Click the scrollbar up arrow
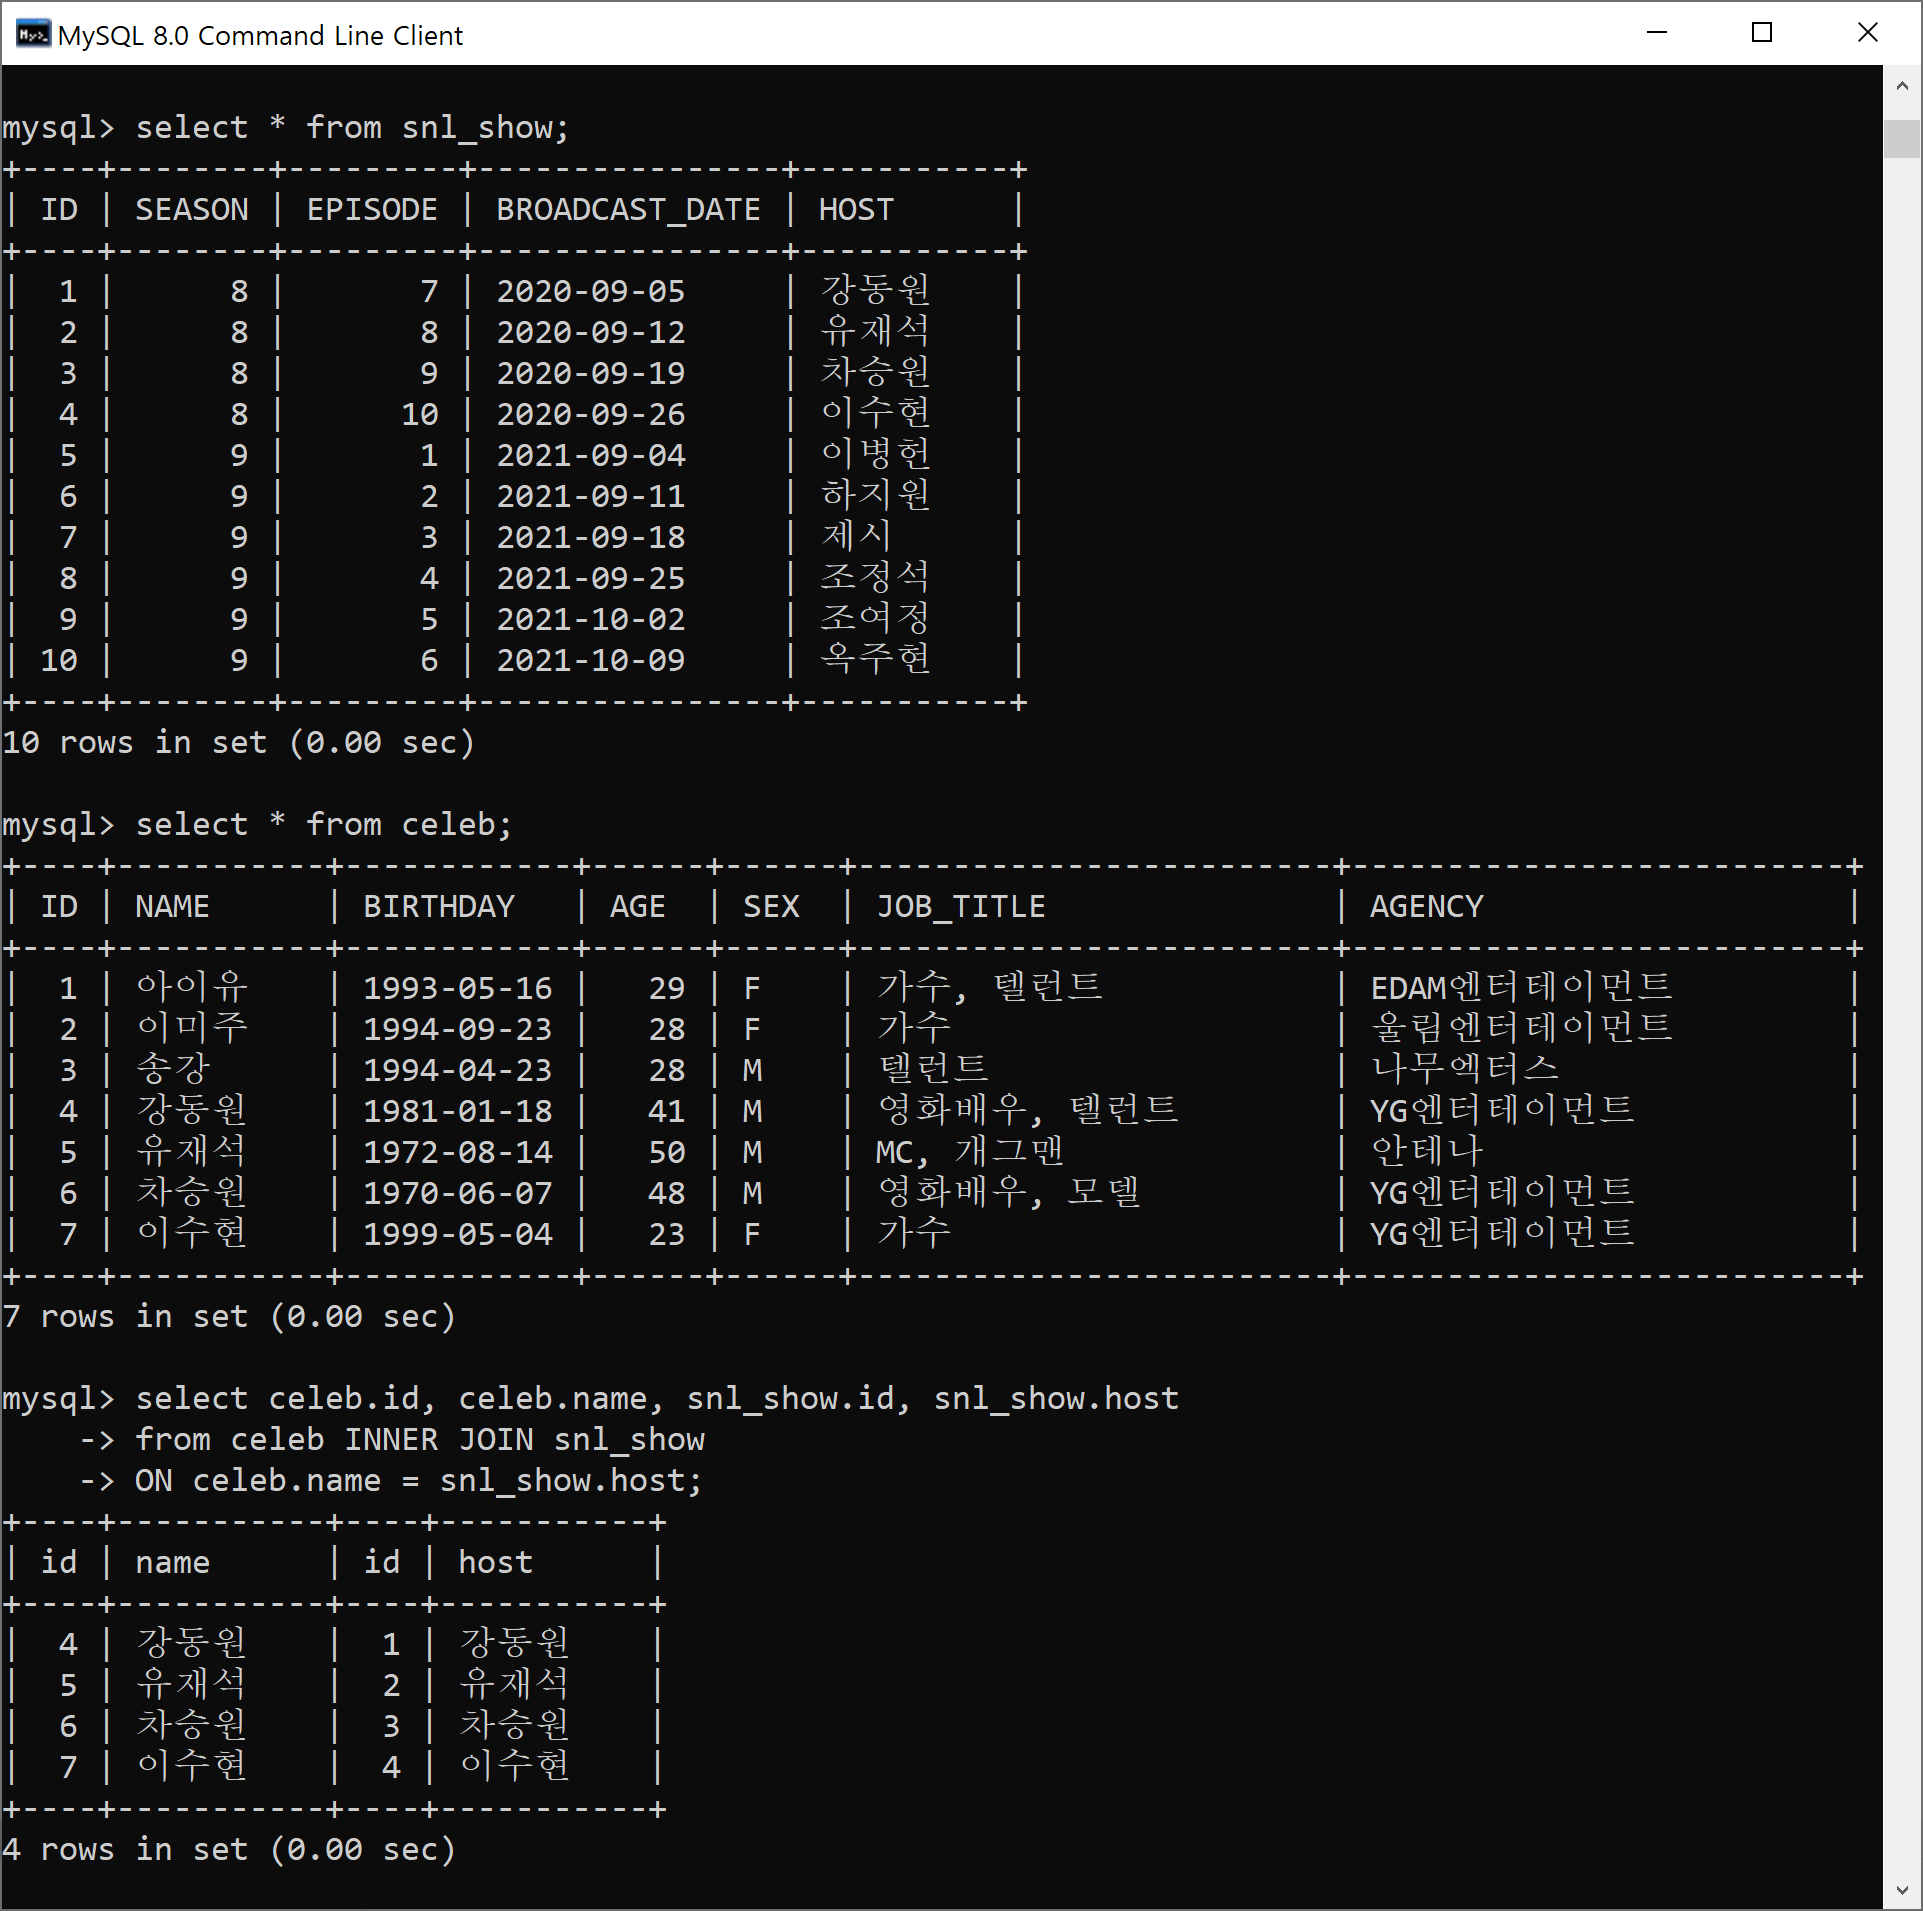This screenshot has height=1911, width=1923. 1902,86
